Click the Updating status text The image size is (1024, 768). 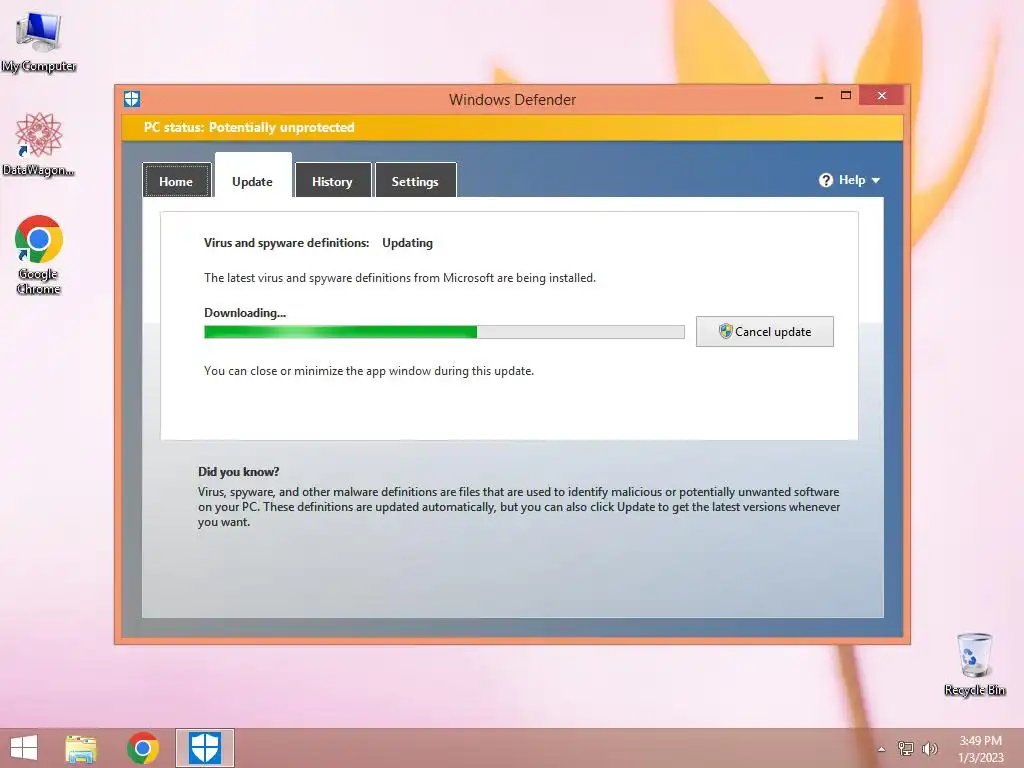408,243
